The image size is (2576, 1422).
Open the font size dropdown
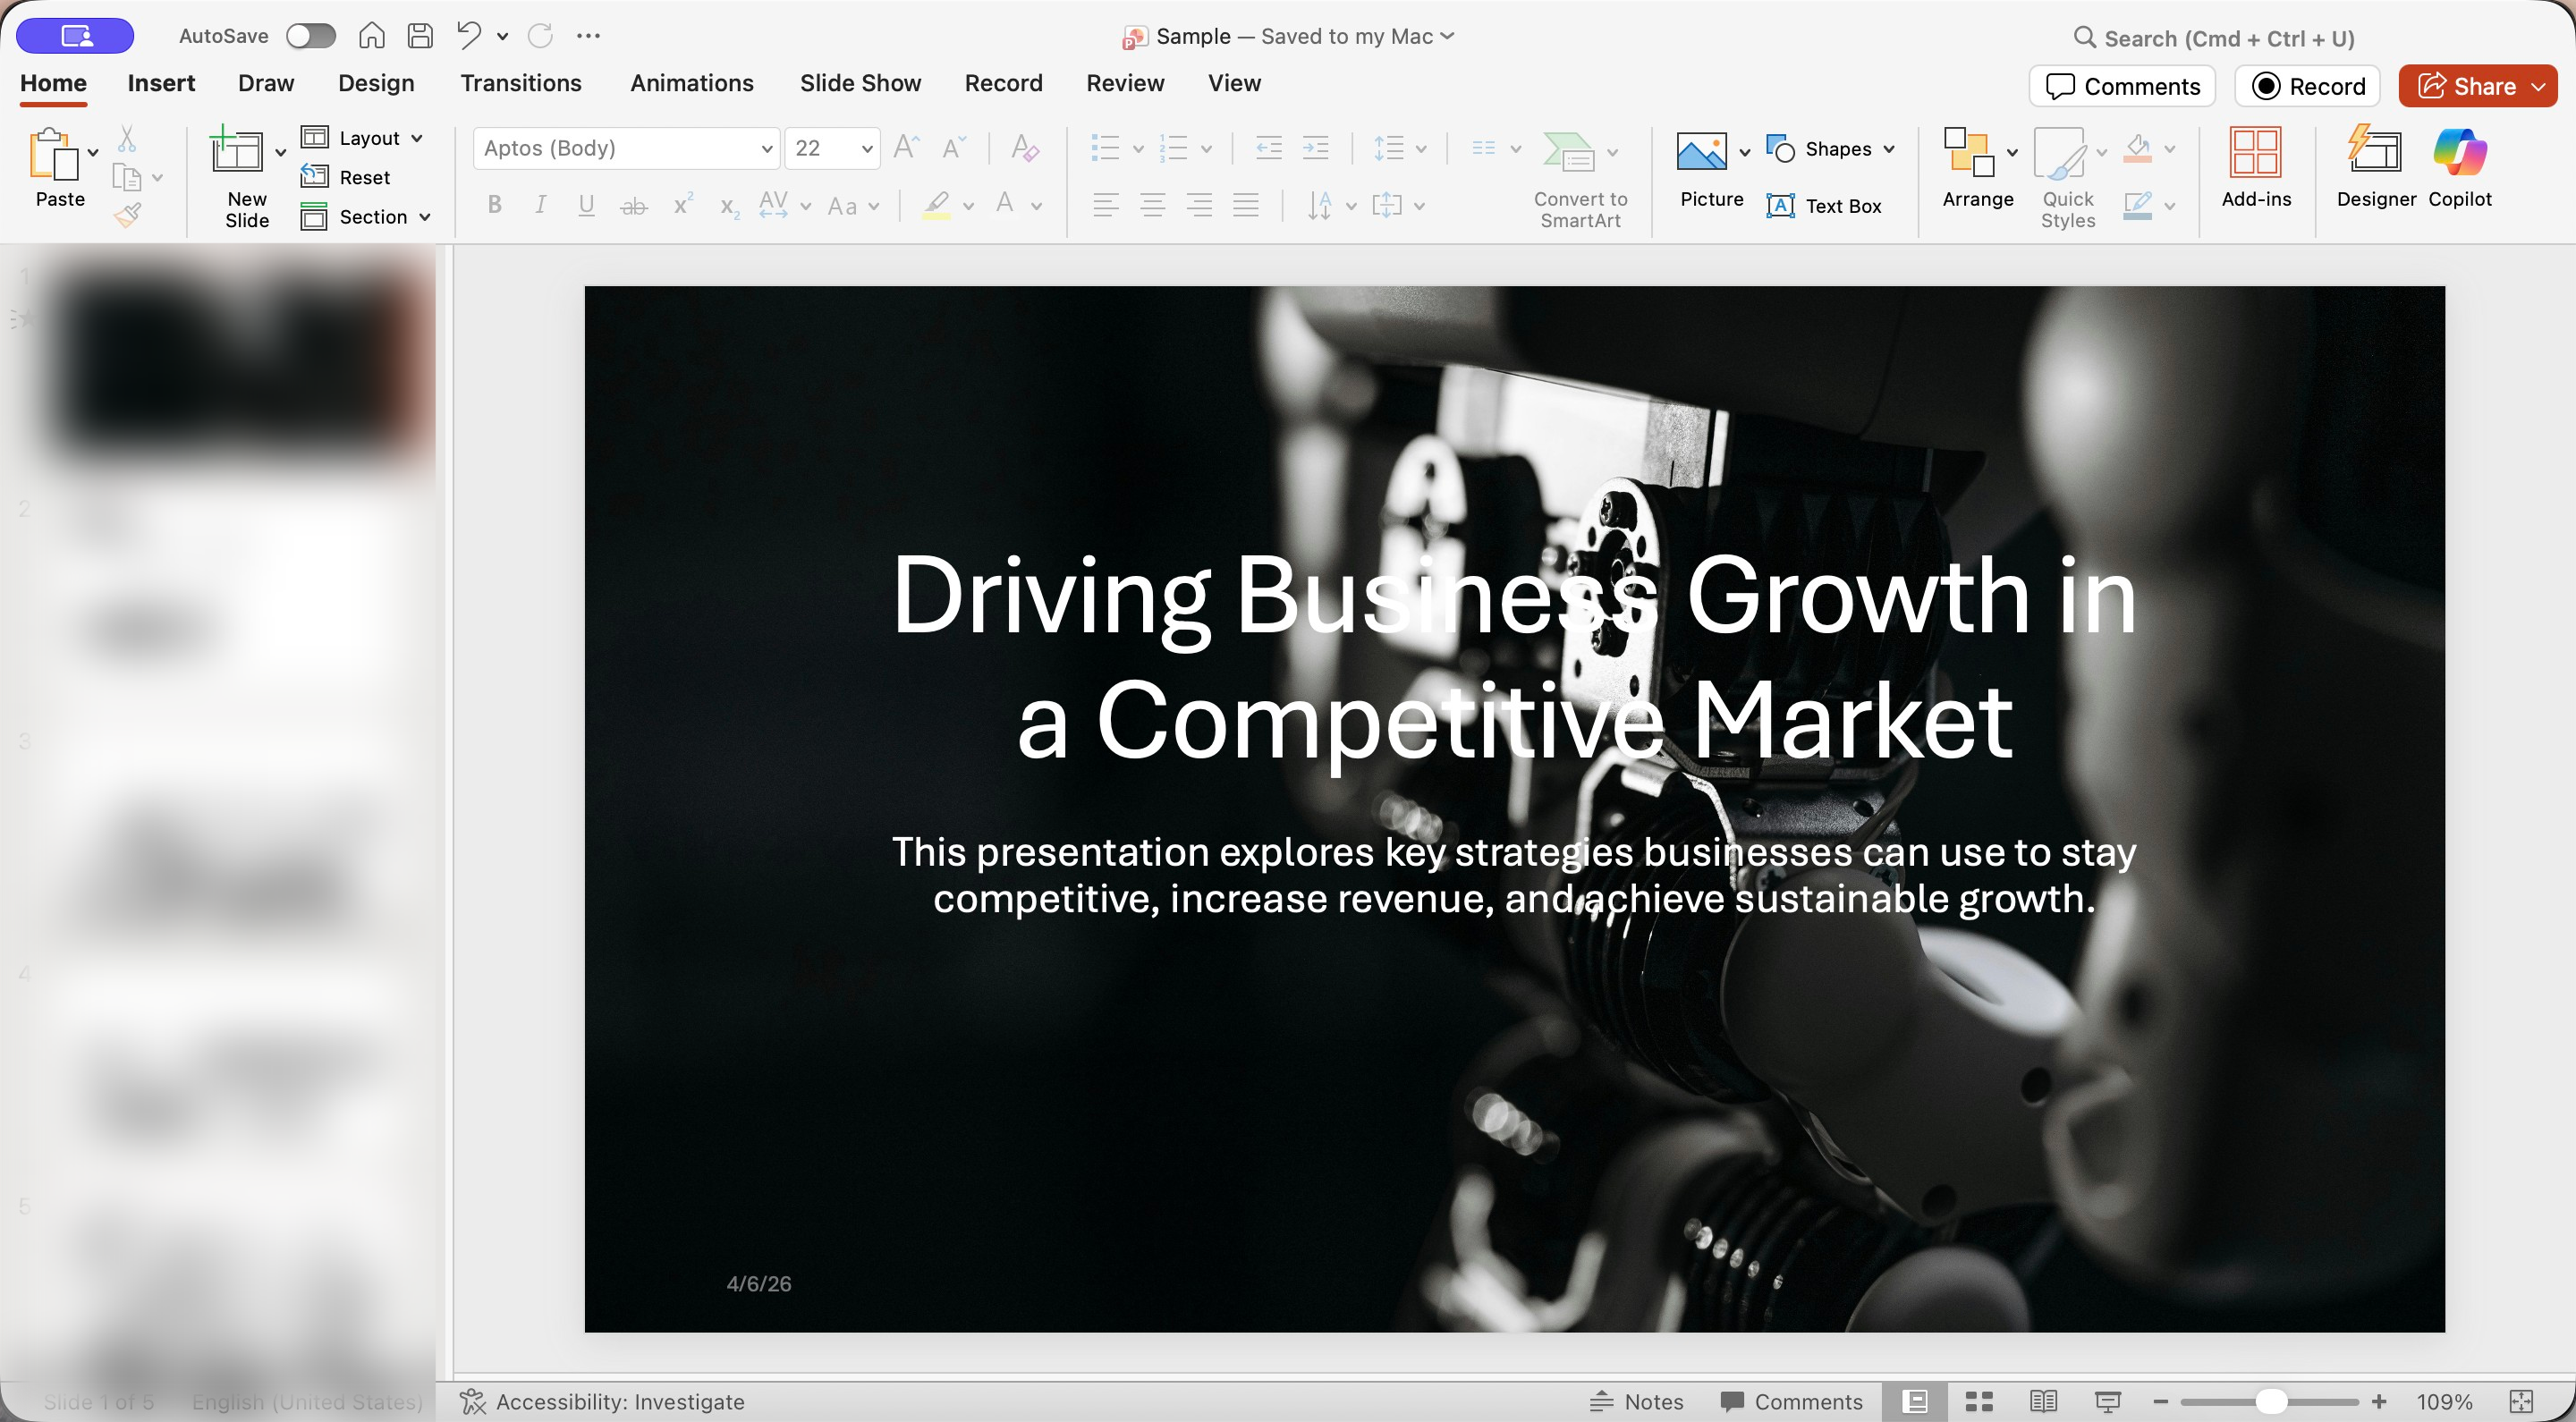tap(866, 149)
